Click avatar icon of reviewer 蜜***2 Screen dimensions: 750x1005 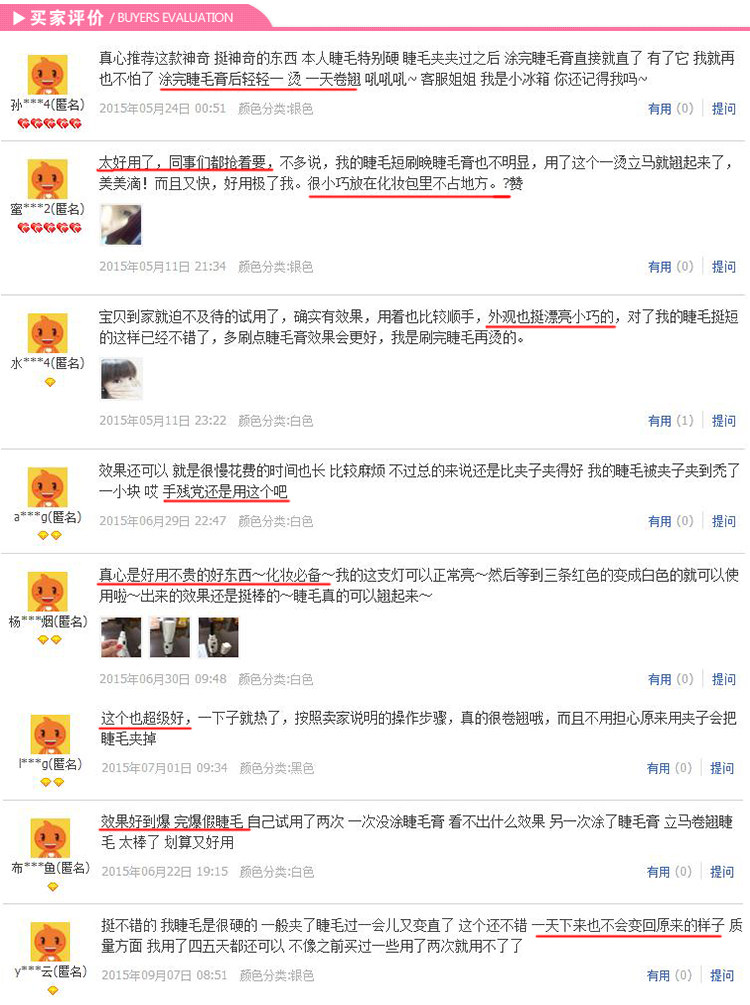pyautogui.click(x=47, y=179)
